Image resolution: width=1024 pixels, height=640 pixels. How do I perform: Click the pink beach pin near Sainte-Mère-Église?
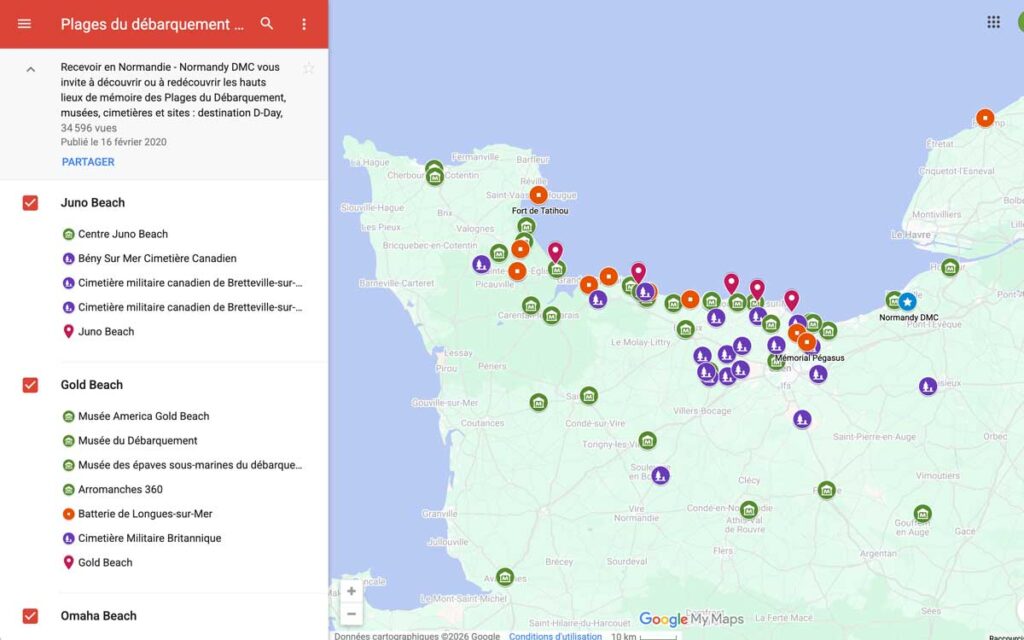pos(555,251)
